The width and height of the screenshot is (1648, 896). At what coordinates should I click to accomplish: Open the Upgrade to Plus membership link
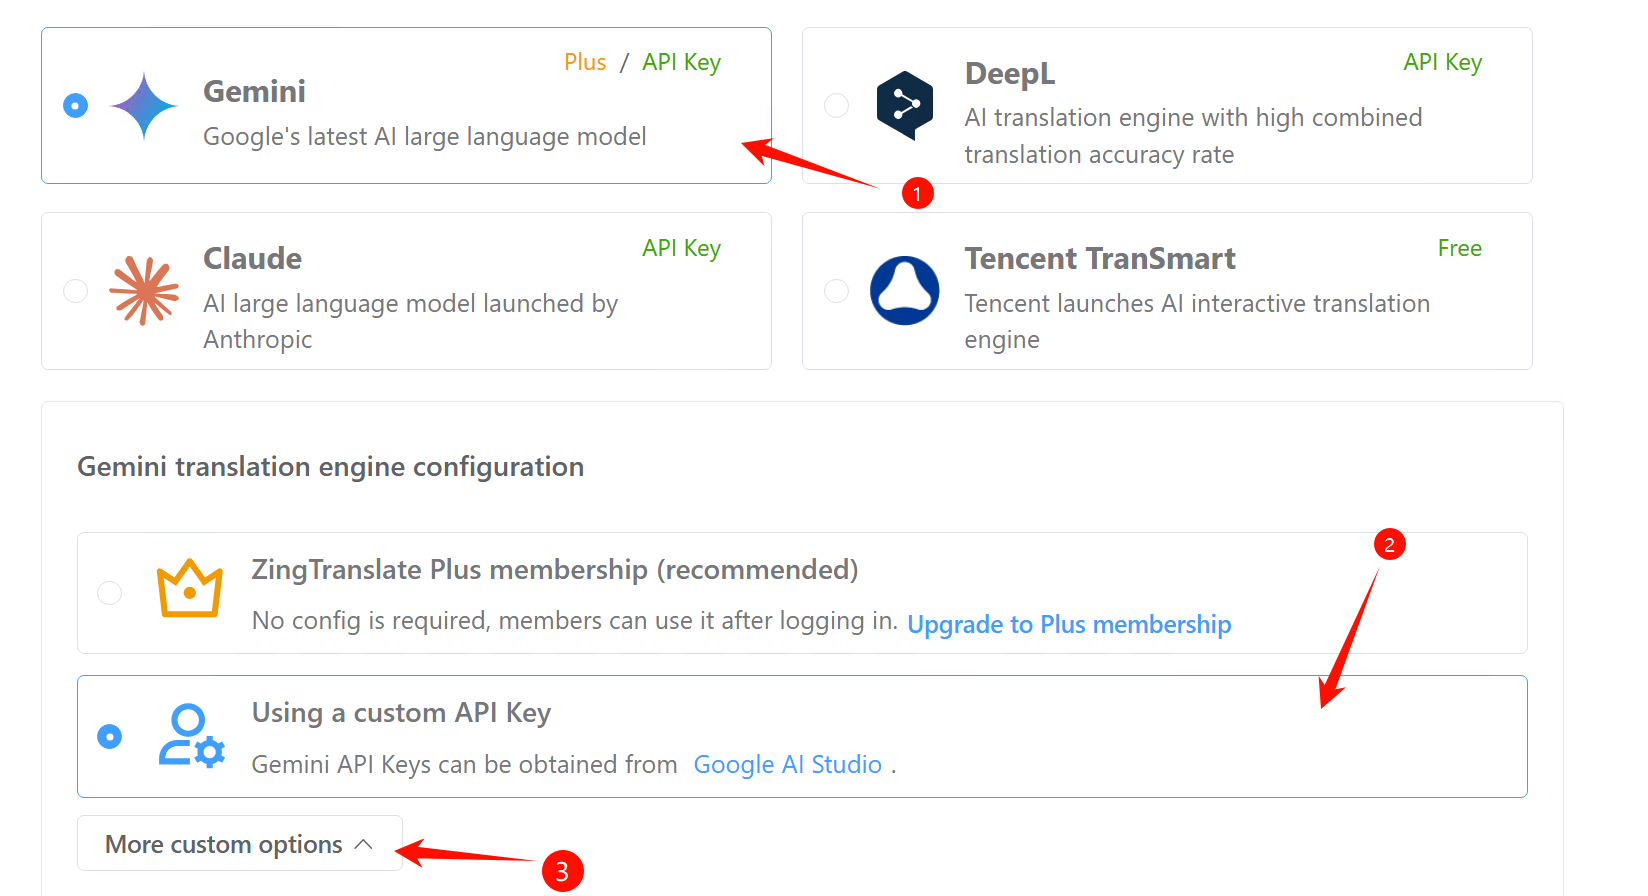pos(1069,624)
